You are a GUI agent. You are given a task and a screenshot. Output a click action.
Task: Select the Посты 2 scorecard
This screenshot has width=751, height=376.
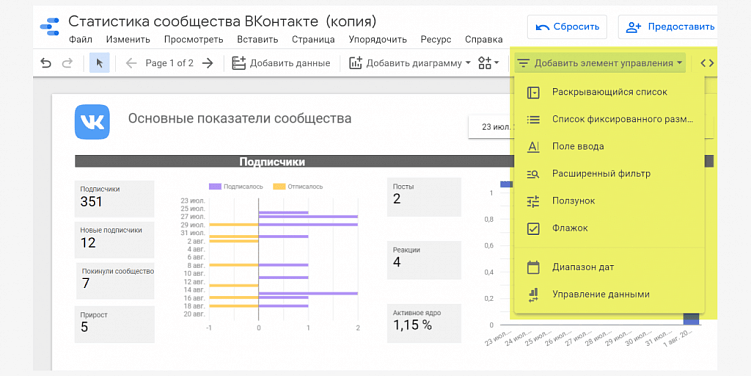tap(424, 197)
